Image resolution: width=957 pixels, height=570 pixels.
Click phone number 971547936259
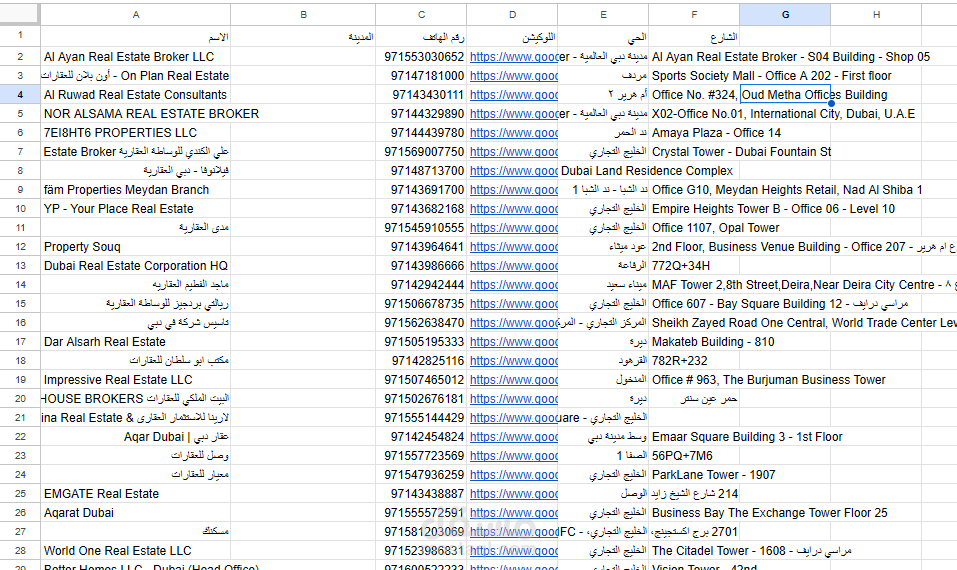424,475
